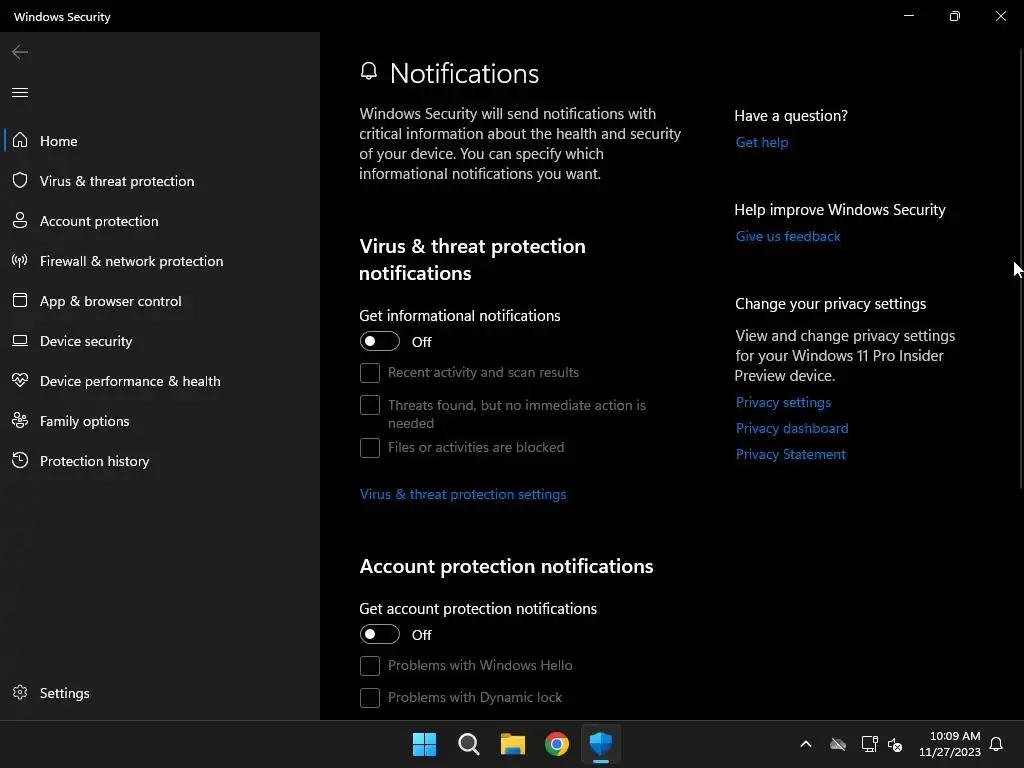Click the Virus & threat protection shield icon
This screenshot has width=1024, height=768.
pyautogui.click(x=20, y=180)
